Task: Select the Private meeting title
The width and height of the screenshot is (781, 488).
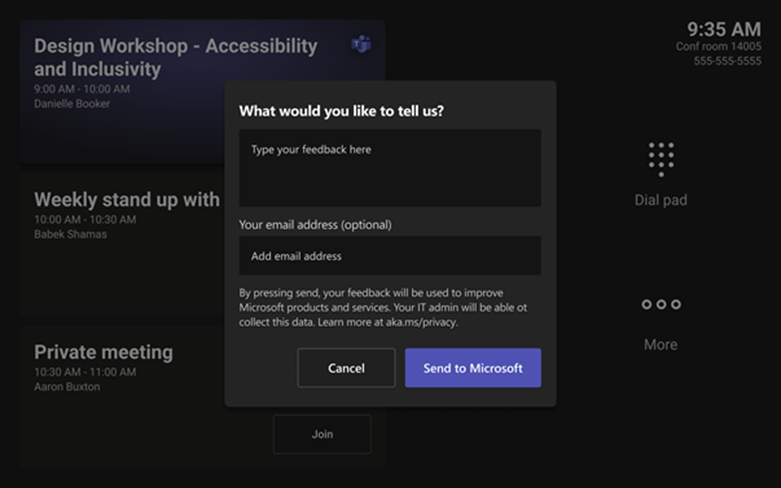Action: [x=104, y=352]
